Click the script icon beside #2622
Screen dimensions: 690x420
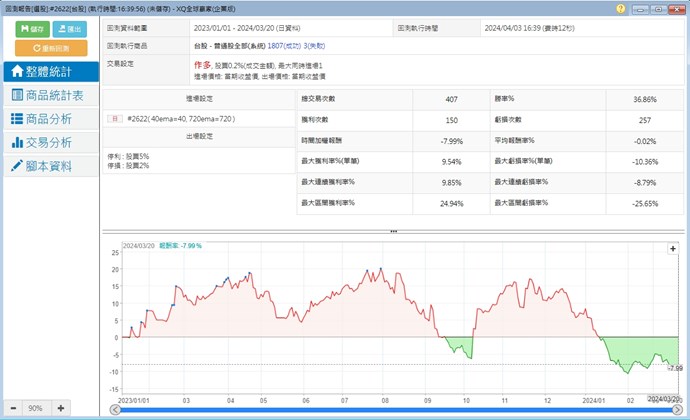[115, 118]
